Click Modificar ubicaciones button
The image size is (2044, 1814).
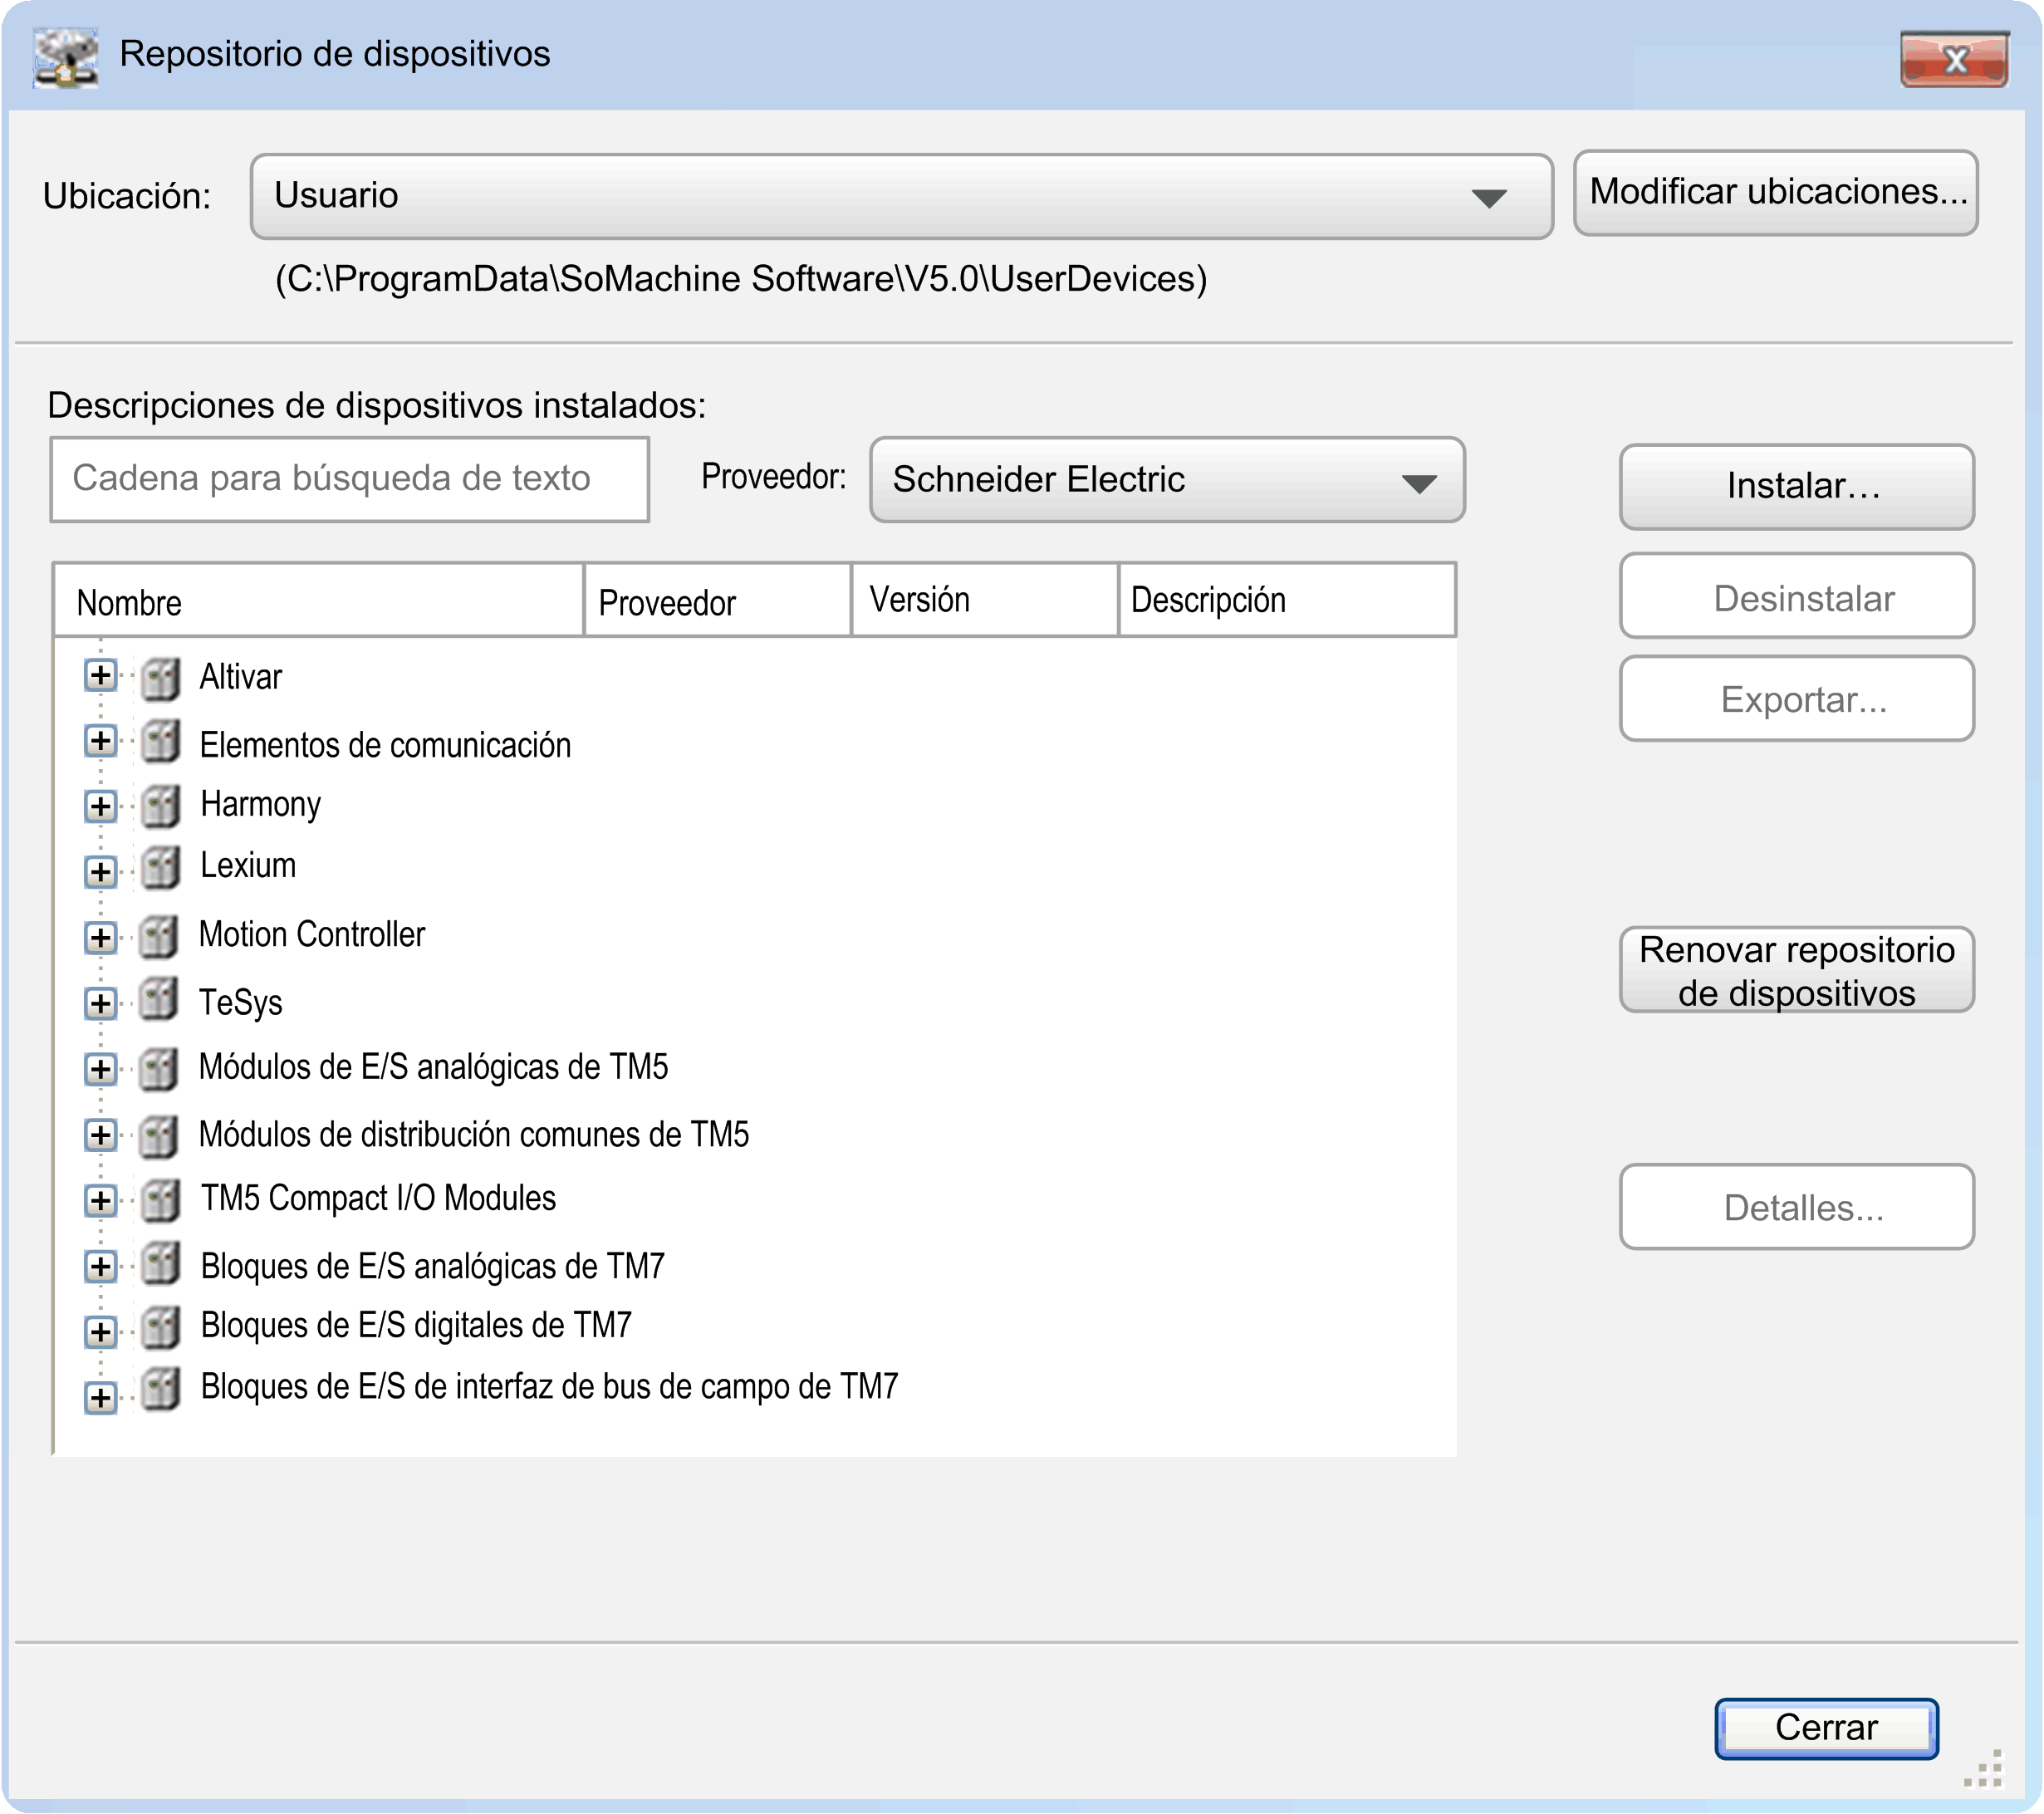(x=1774, y=192)
